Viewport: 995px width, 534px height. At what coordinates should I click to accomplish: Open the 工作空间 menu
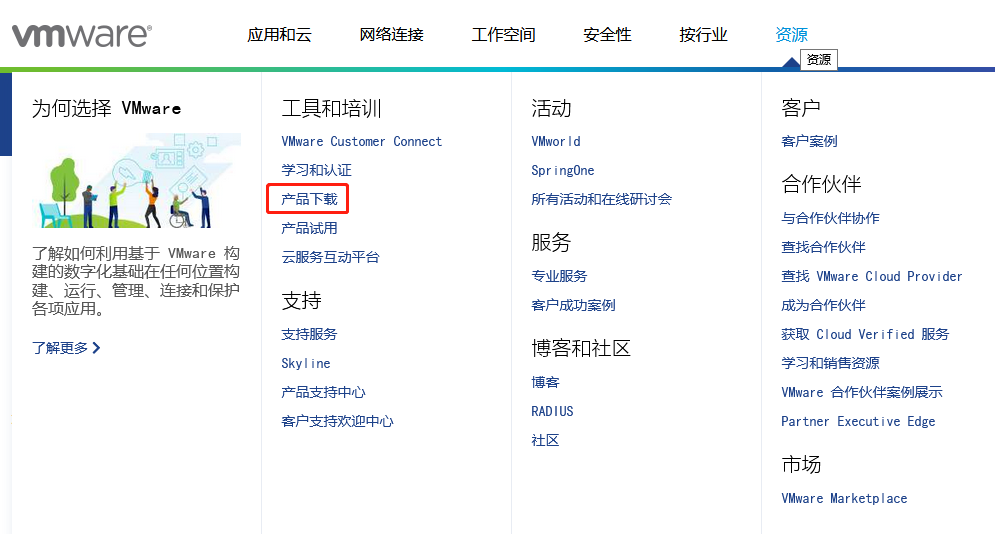point(503,35)
